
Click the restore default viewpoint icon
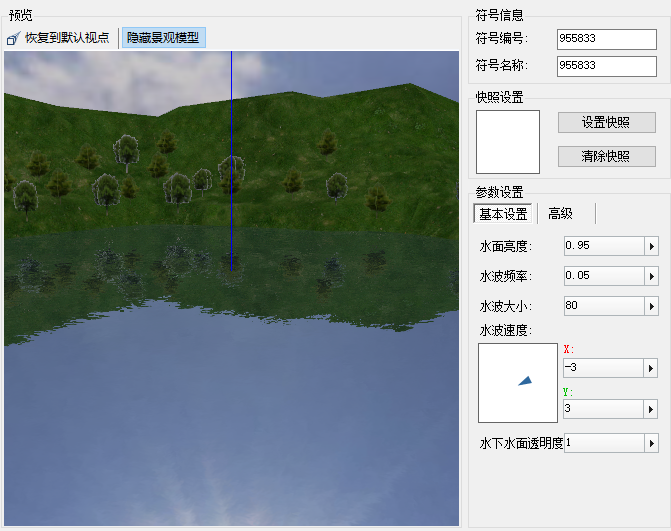pos(13,38)
